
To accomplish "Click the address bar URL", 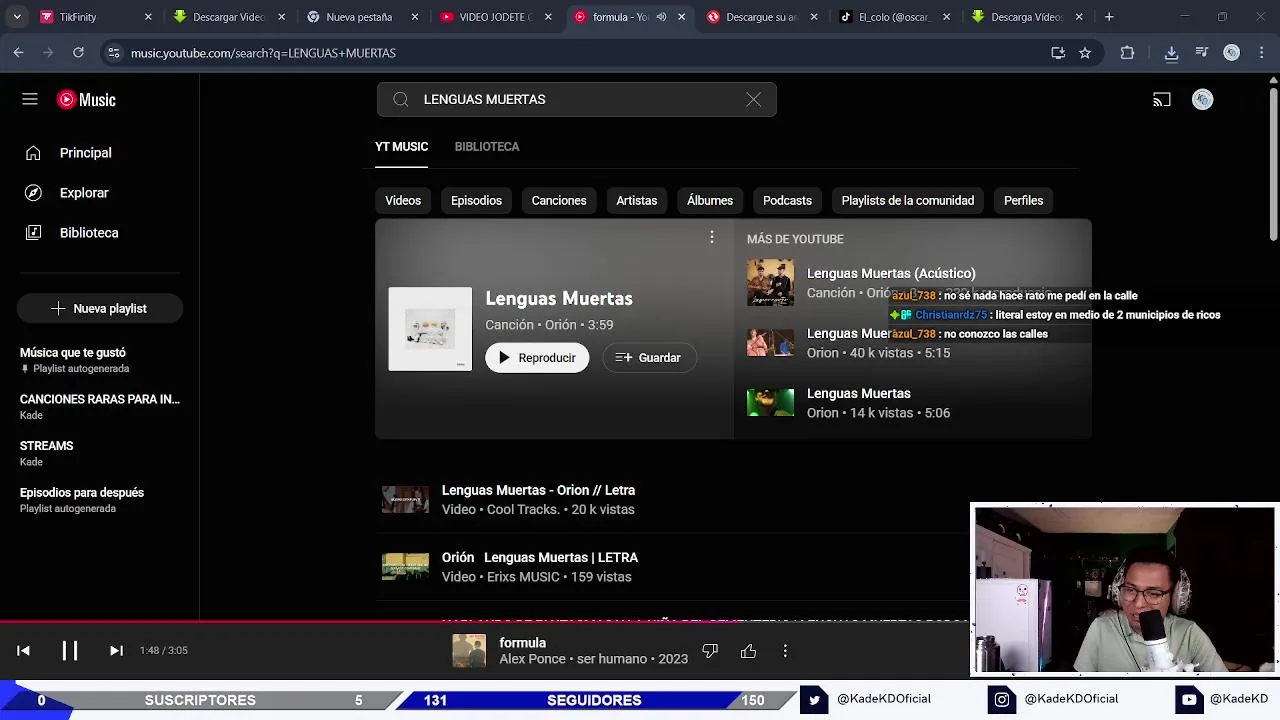I will (263, 53).
